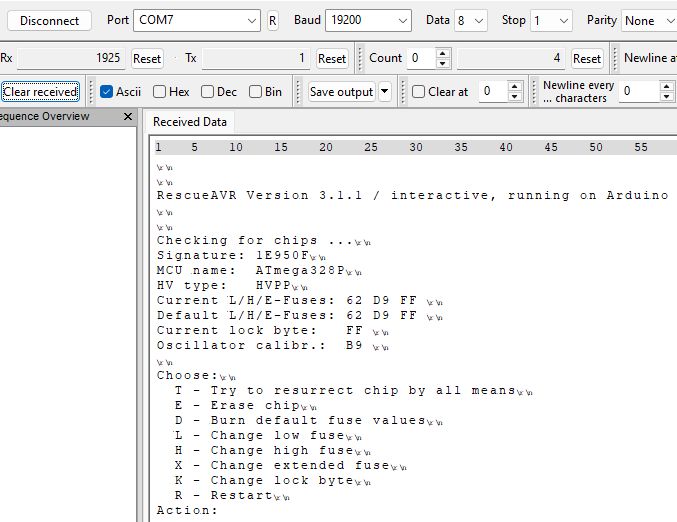Screen dimensions: 677x522
Task: Enable the Bin display checkbox
Action: tap(255, 92)
